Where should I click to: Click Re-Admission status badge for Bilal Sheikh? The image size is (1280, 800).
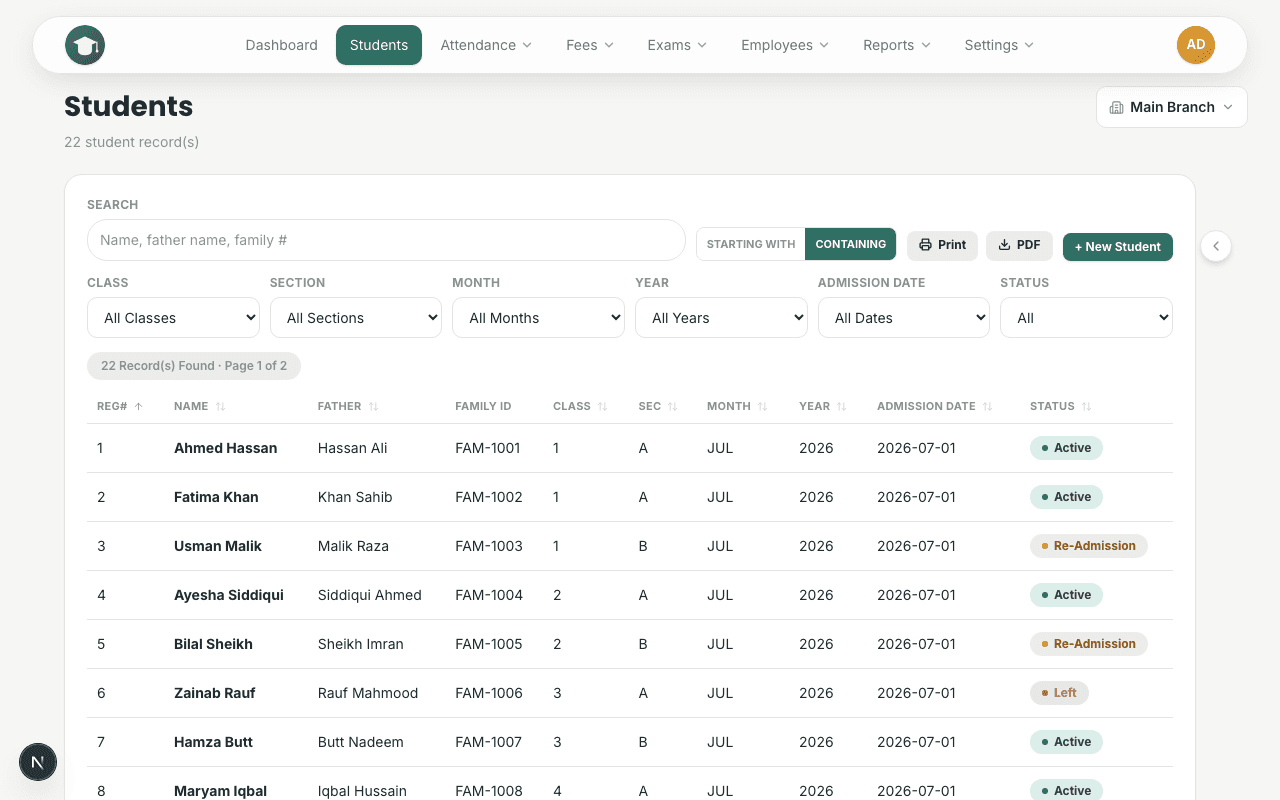point(1088,644)
